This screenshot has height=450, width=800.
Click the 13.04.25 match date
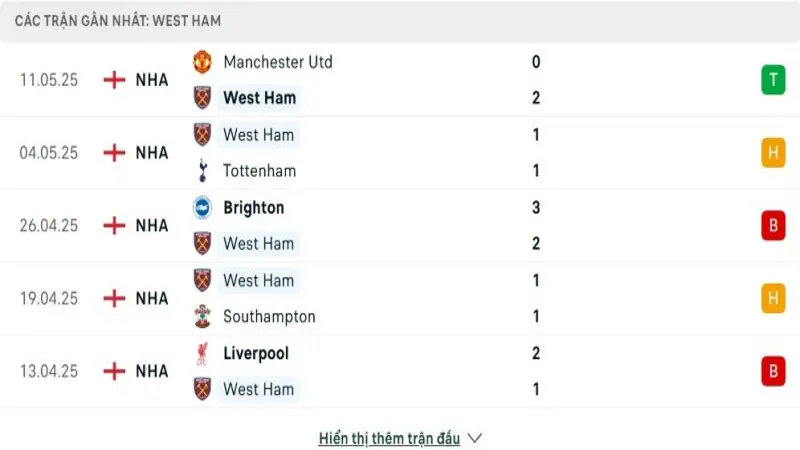pos(49,371)
